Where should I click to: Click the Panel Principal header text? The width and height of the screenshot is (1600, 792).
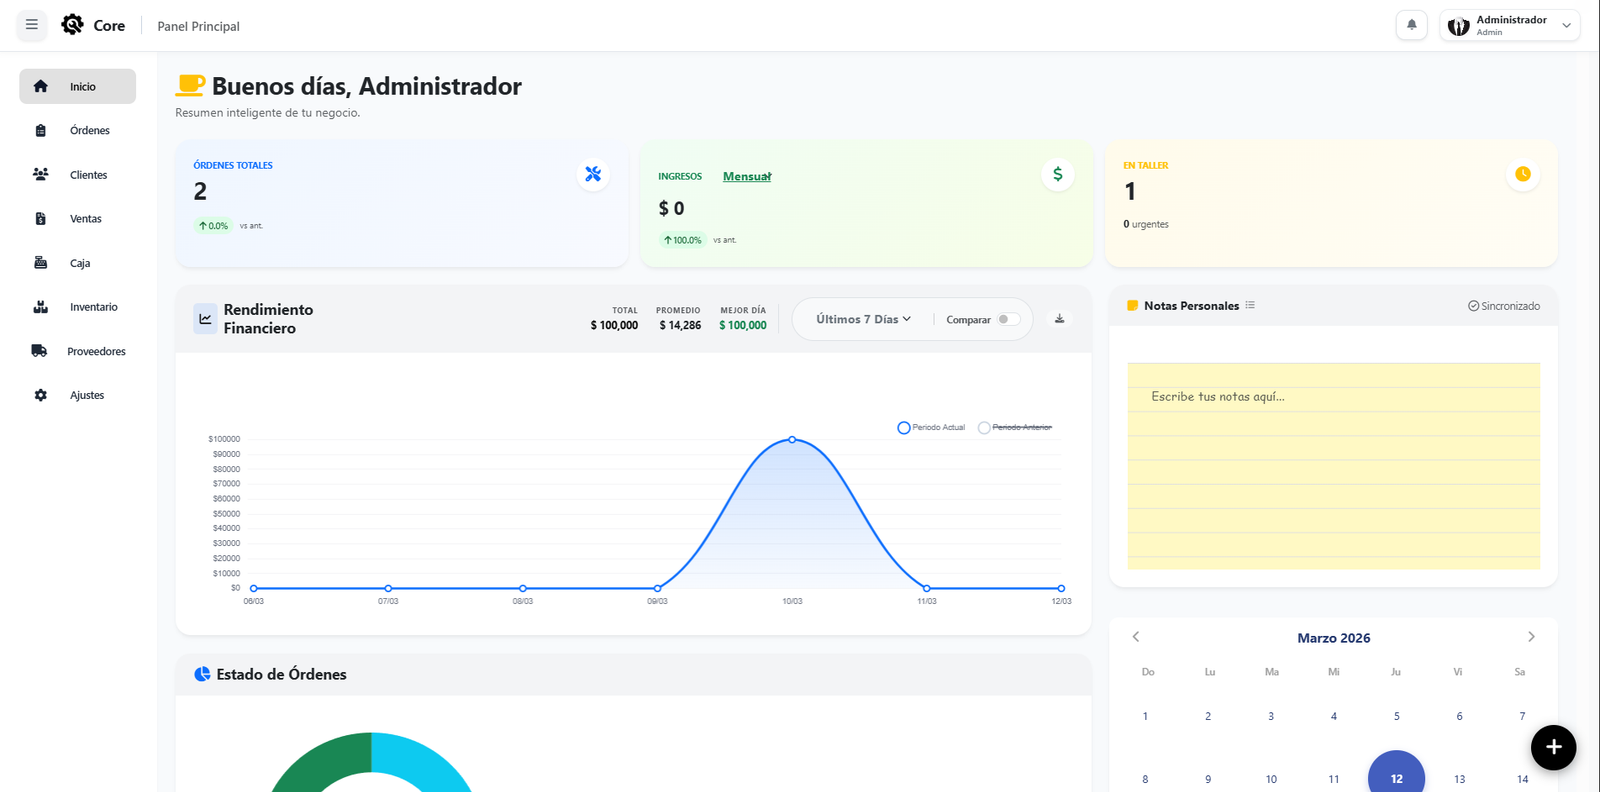[198, 26]
